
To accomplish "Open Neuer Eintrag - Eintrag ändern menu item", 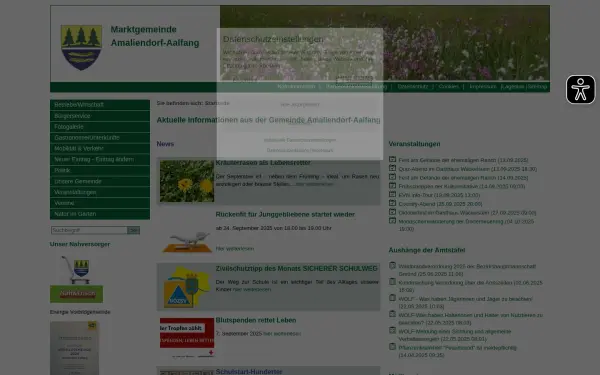I will pyautogui.click(x=100, y=160).
